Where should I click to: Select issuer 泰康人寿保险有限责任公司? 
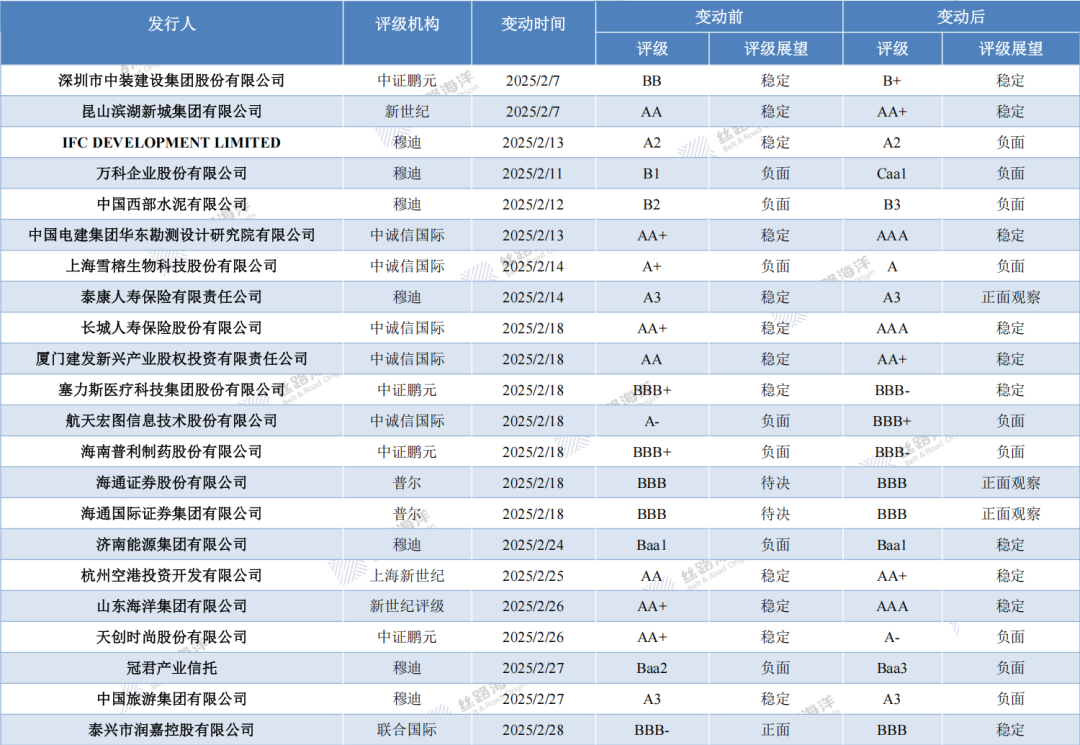[x=172, y=297]
